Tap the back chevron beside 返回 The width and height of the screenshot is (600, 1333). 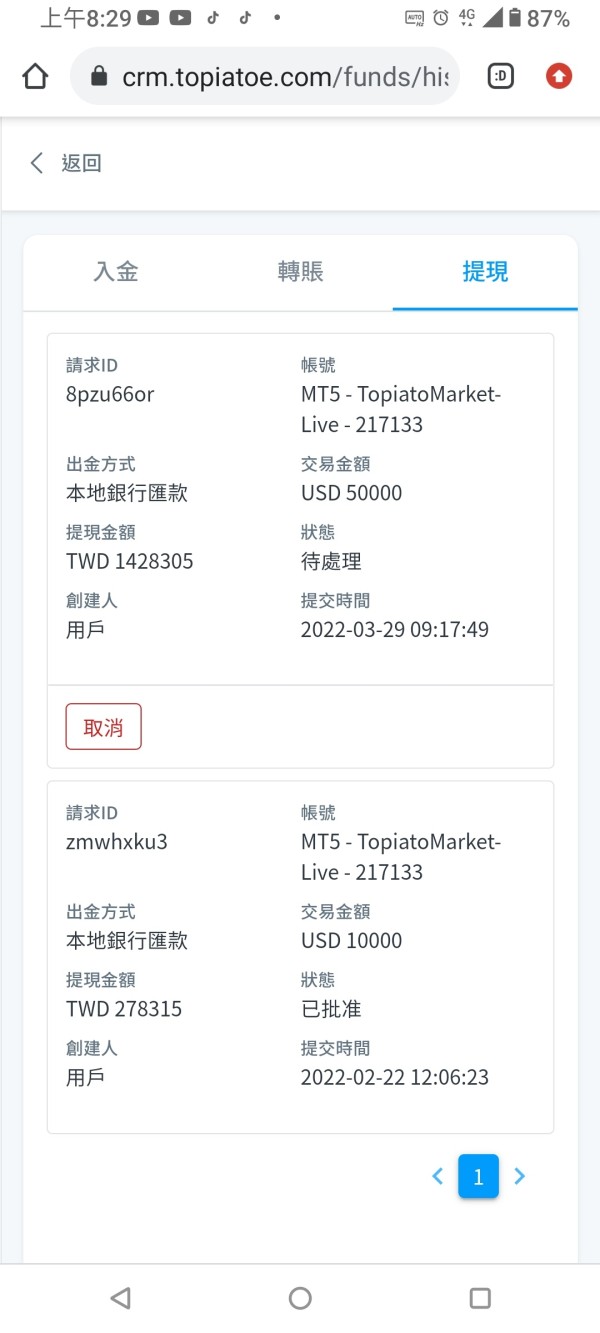coord(37,163)
